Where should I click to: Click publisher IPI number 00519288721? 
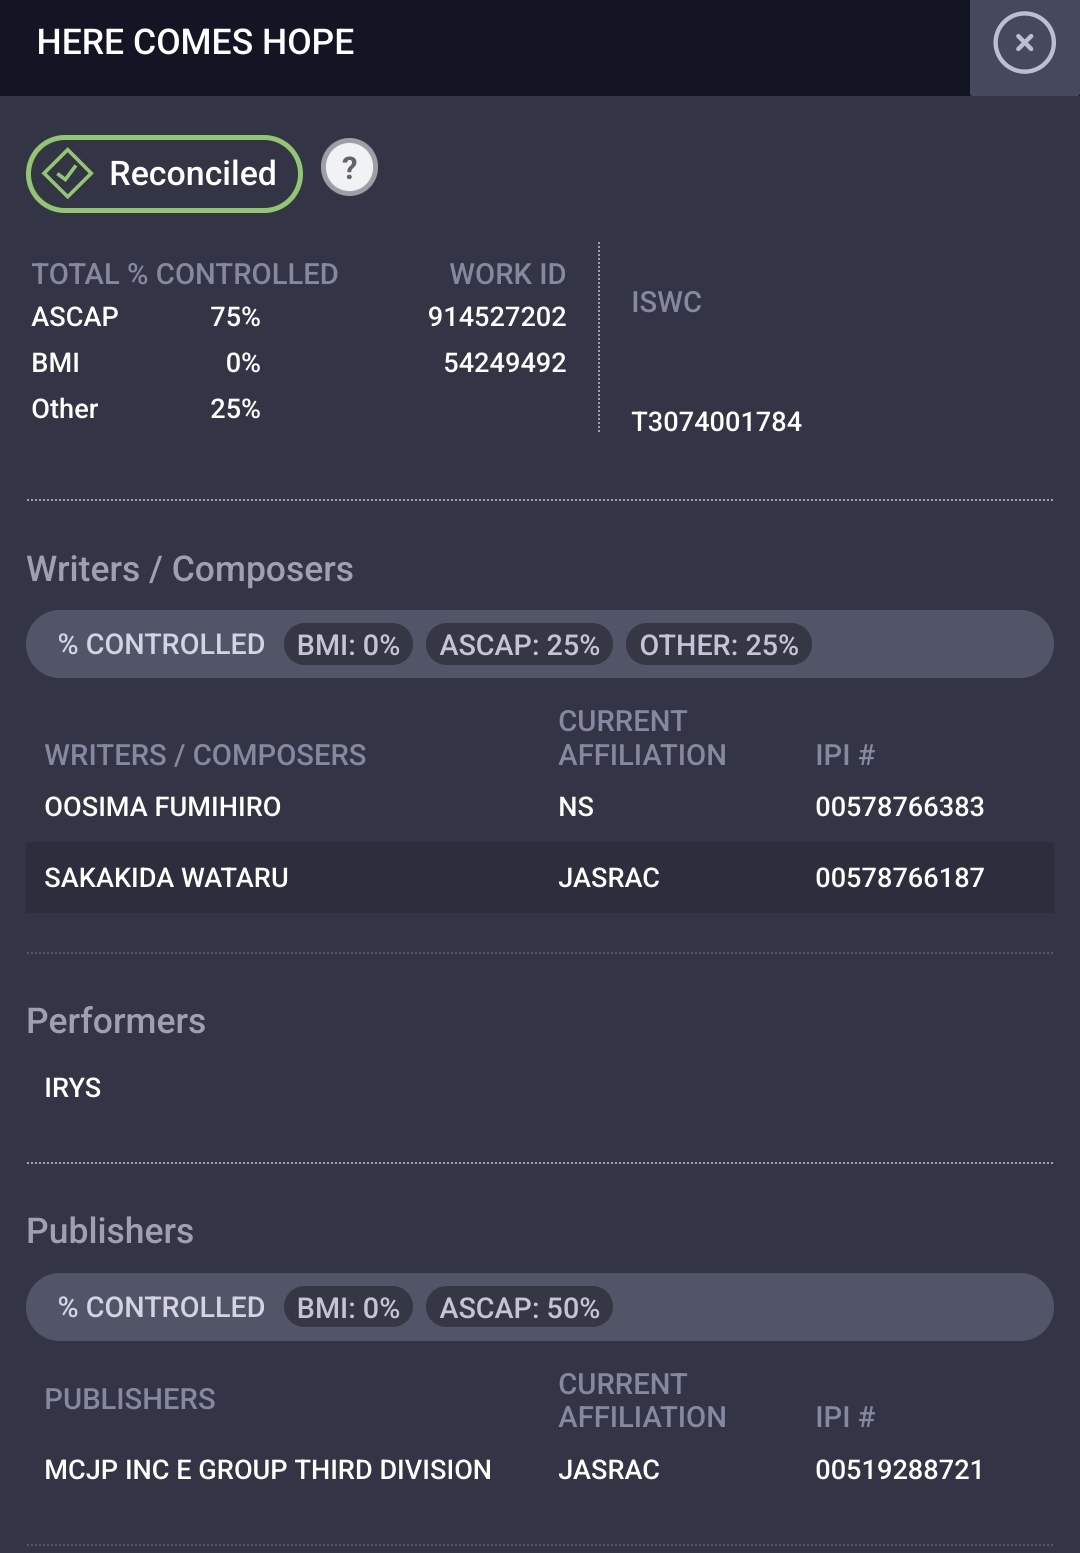(x=899, y=1470)
